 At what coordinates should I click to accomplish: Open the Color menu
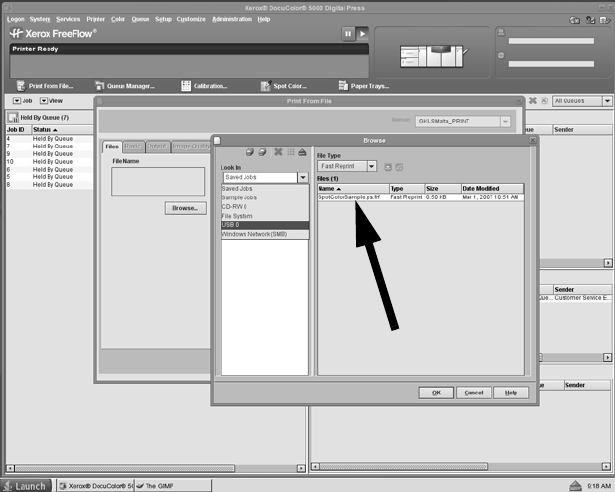(118, 19)
